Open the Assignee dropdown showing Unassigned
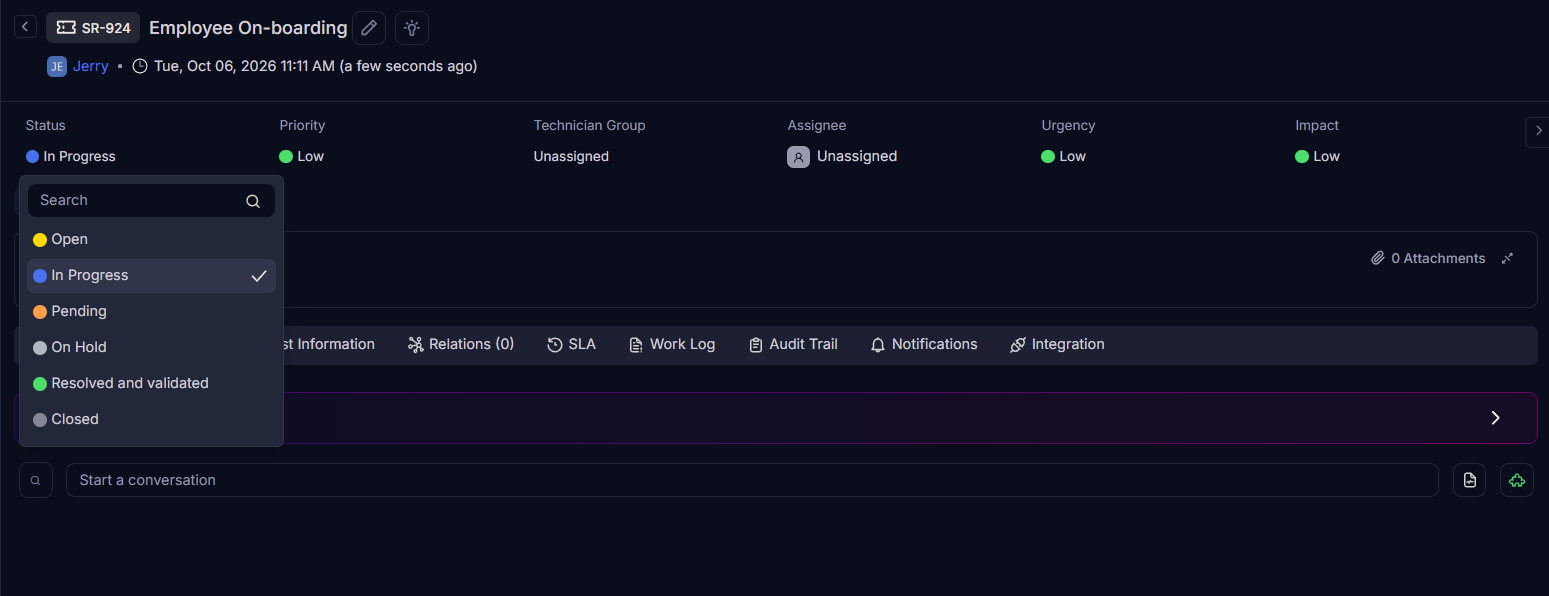This screenshot has width=1549, height=596. [842, 156]
